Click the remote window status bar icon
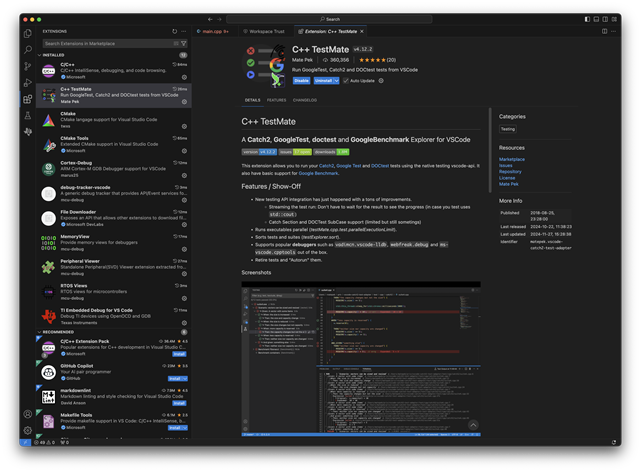Viewport: 640px width, 471px height. tap(25, 442)
